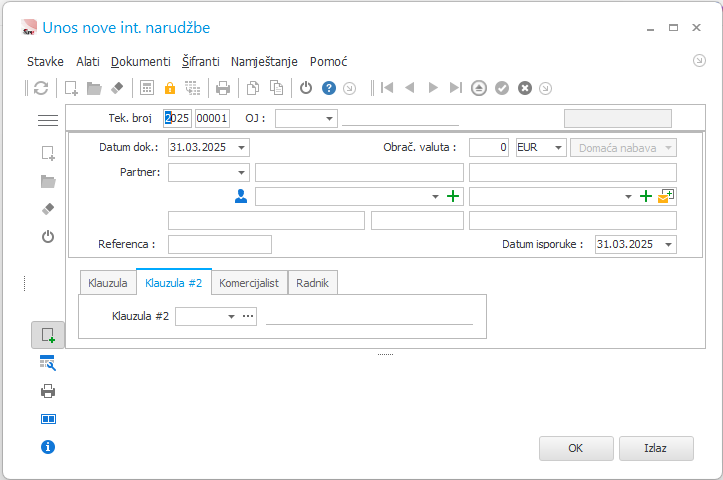Click the power icon in top toolbar

306,88
